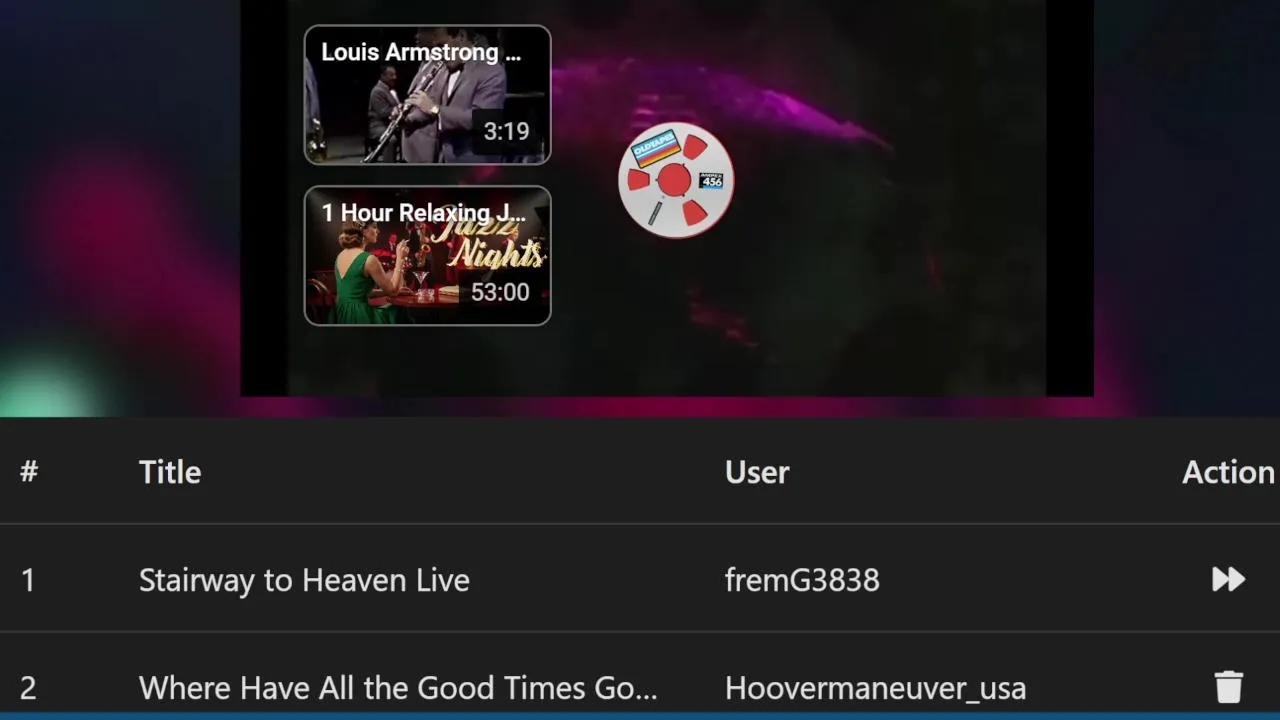Click the Action column header

pos(1228,472)
